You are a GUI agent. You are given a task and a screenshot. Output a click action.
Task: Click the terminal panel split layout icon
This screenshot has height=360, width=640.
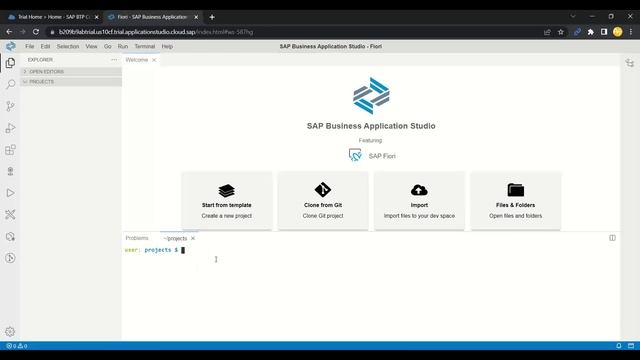(x=612, y=238)
